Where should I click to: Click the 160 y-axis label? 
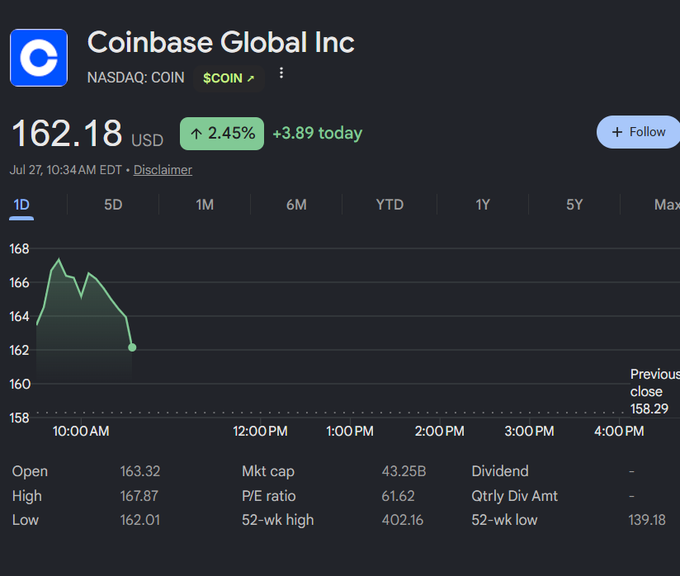point(20,384)
